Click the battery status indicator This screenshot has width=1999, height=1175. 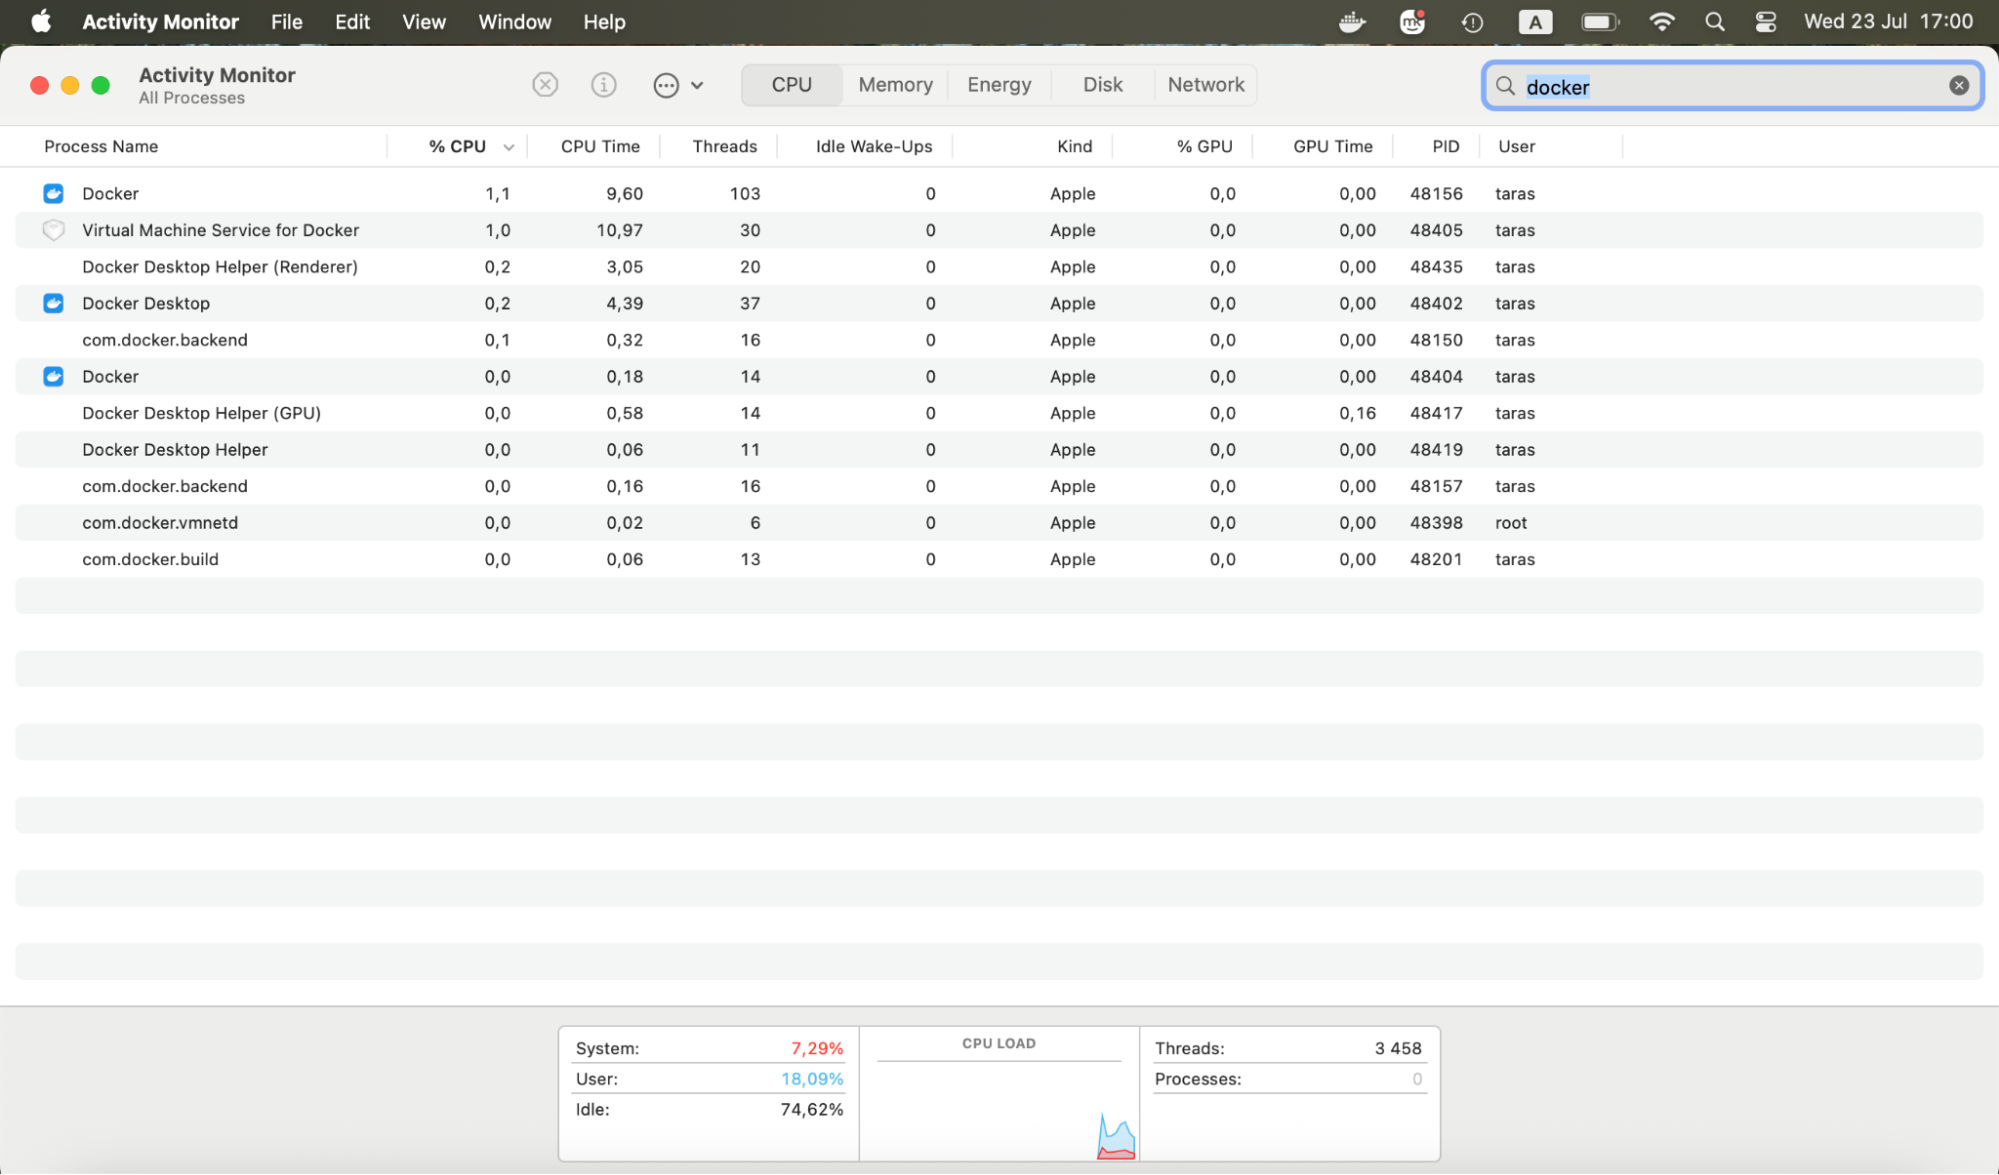click(1598, 21)
